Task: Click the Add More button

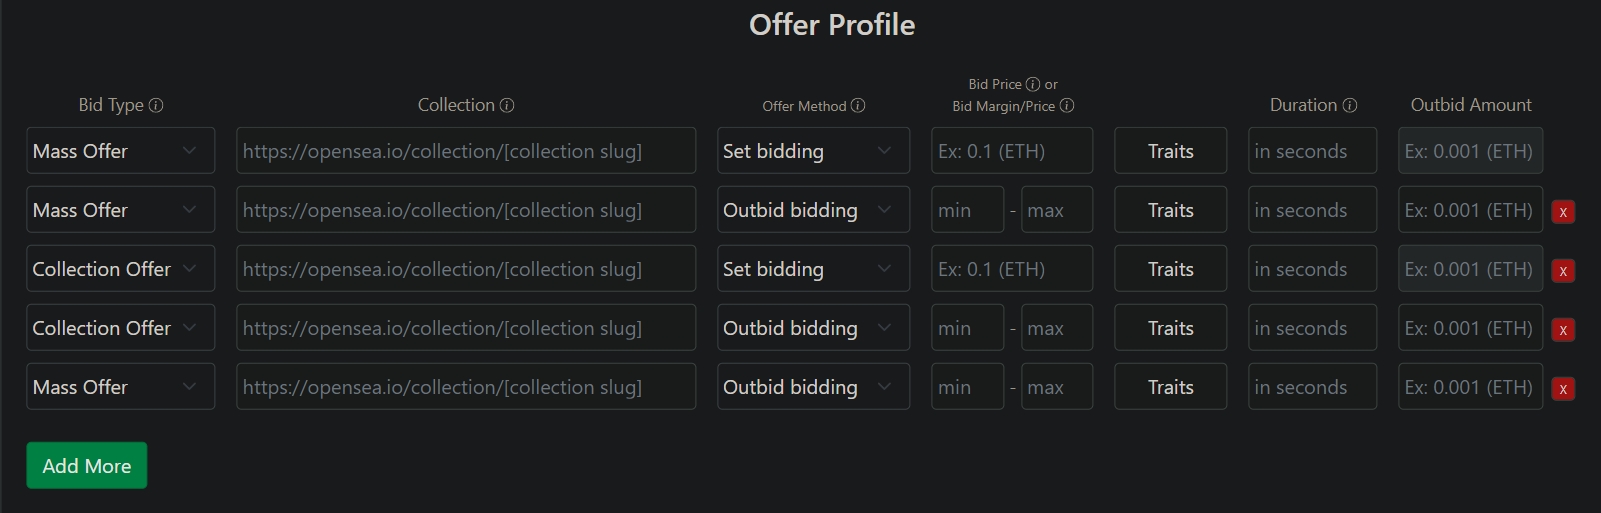Action: (87, 466)
